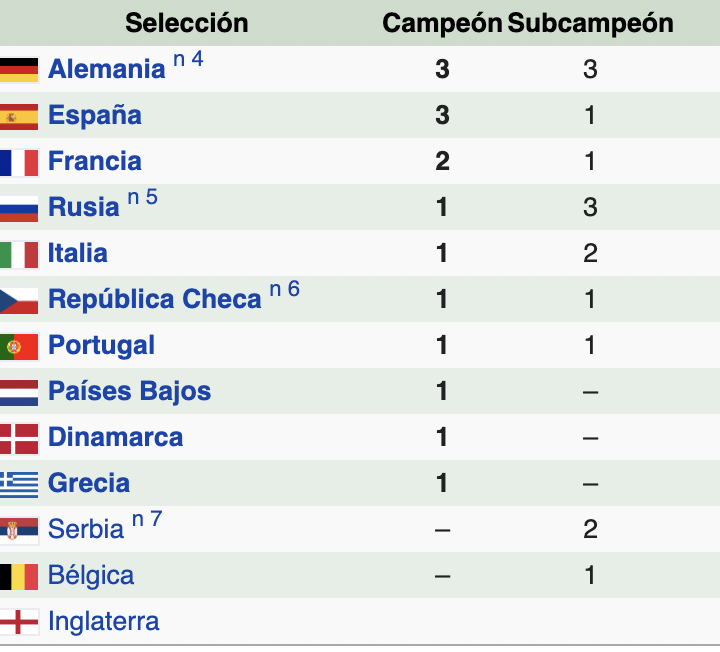Open footnote n 4 beside Alemania
Image resolution: width=720 pixels, height=652 pixels.
(188, 59)
